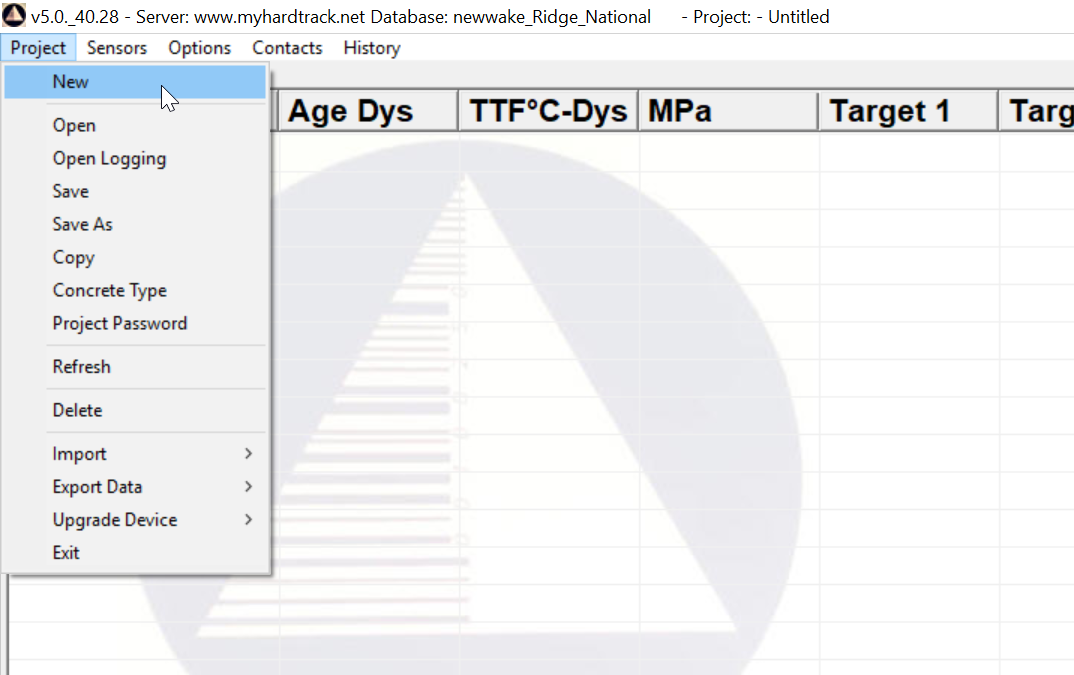Expand the Export Data submenu
1074x675 pixels.
135,487
